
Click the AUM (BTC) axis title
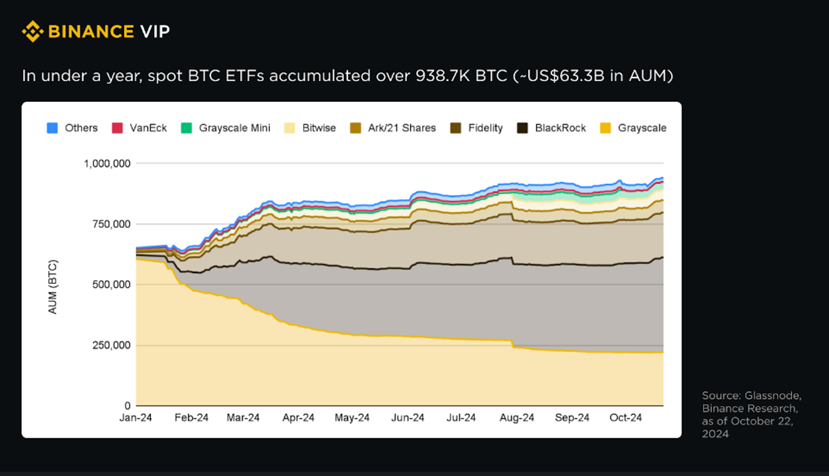point(52,287)
